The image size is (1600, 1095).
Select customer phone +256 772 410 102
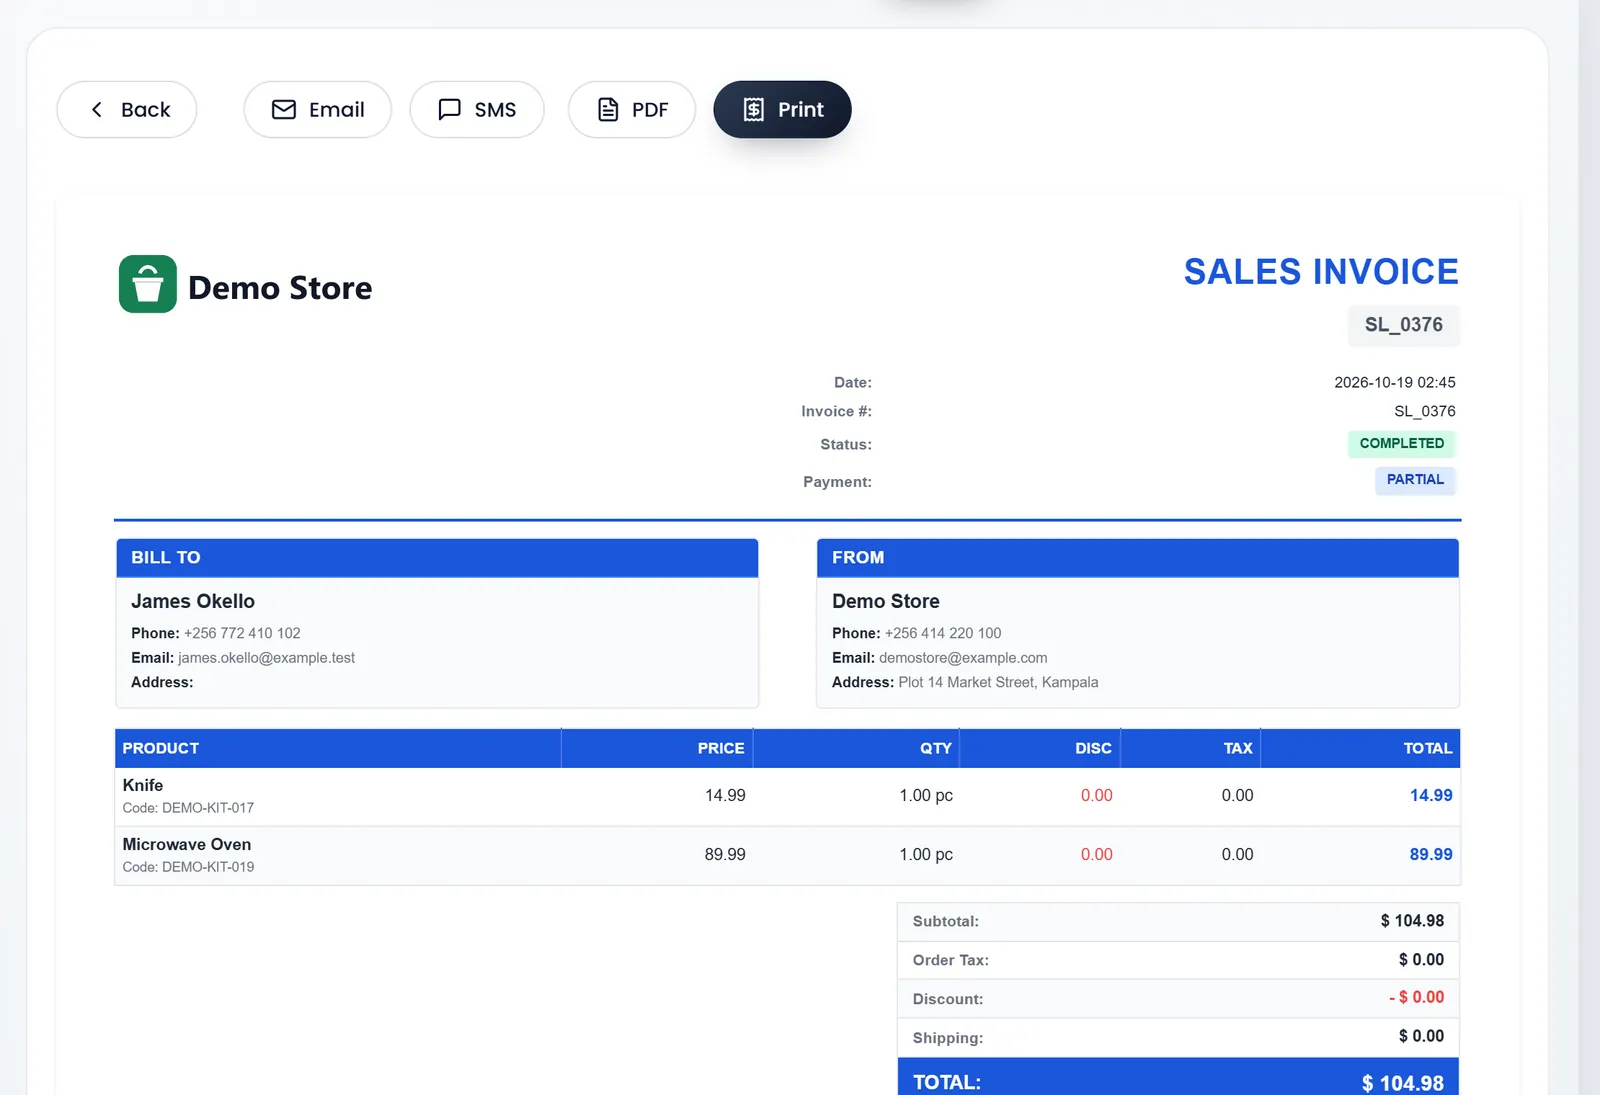point(242,633)
